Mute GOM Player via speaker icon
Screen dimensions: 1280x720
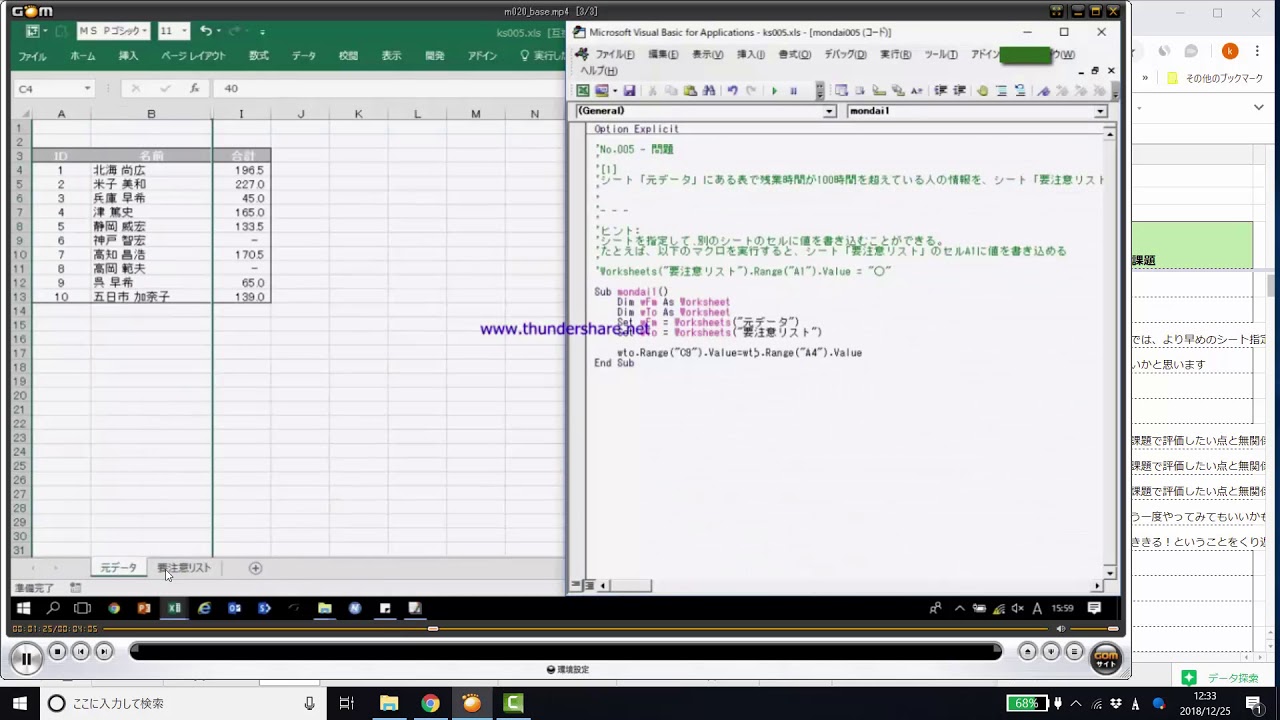(x=1061, y=629)
